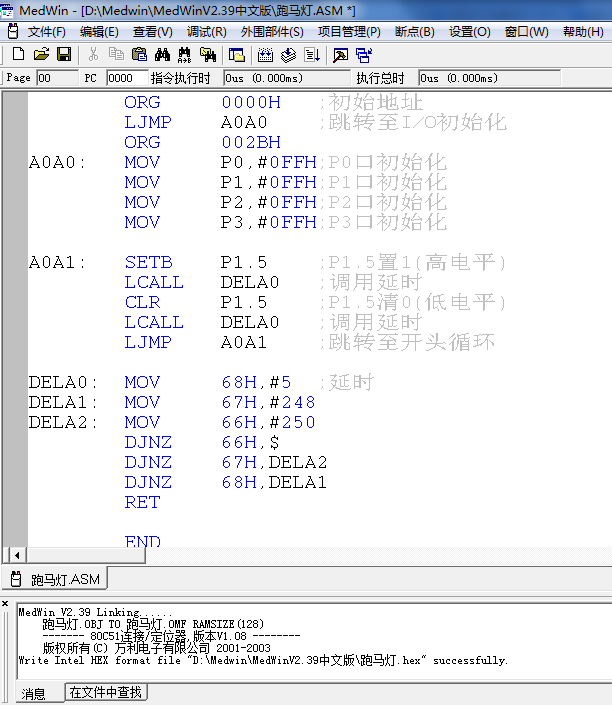Image resolution: width=612 pixels, height=705 pixels.
Task: Click the paste clipboard icon
Action: [x=139, y=54]
